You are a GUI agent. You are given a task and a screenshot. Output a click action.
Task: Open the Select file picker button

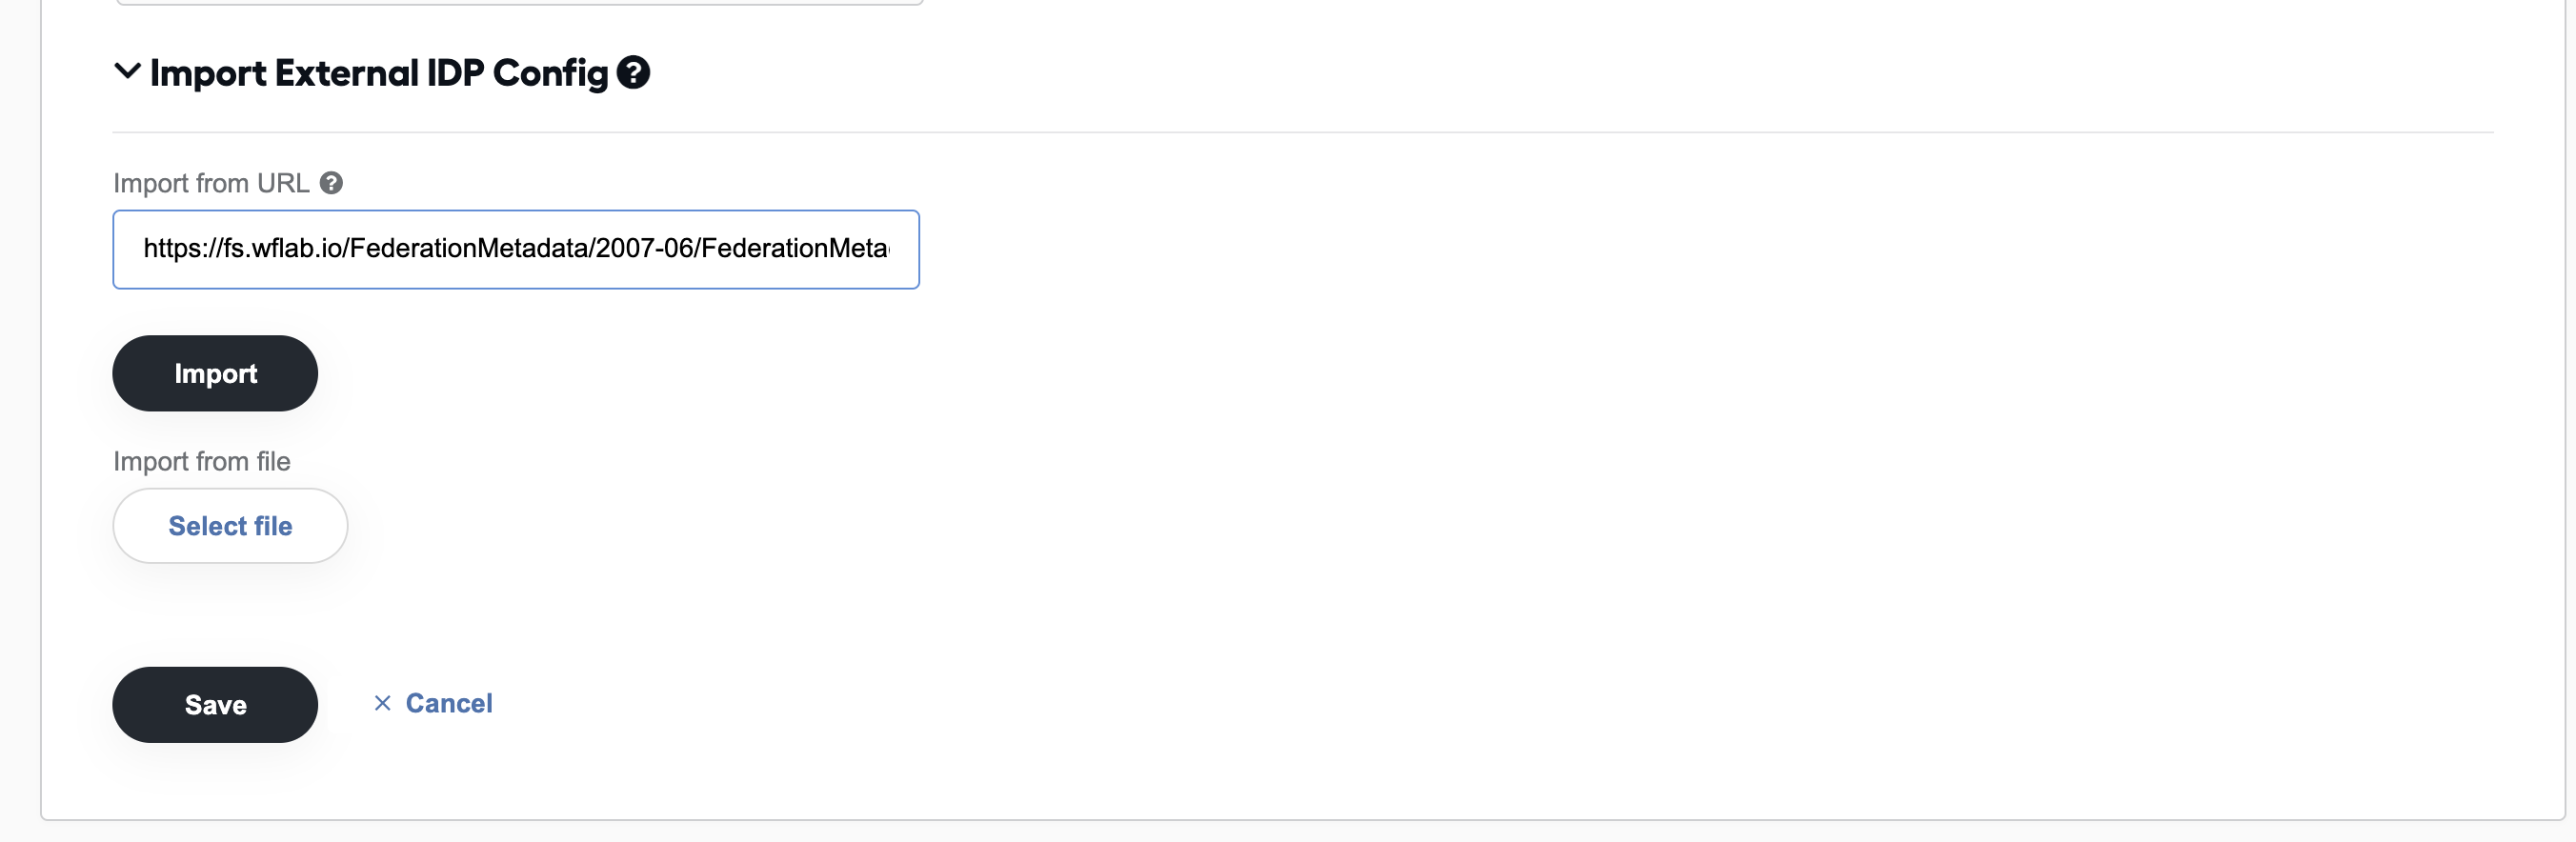pyautogui.click(x=230, y=526)
